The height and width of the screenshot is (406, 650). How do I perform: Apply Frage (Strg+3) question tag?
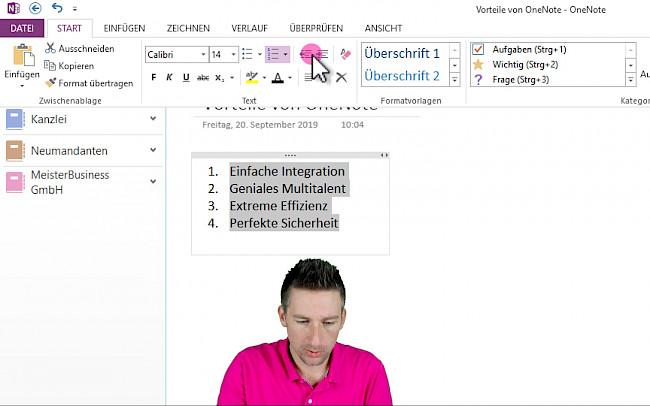pyautogui.click(x=512, y=79)
